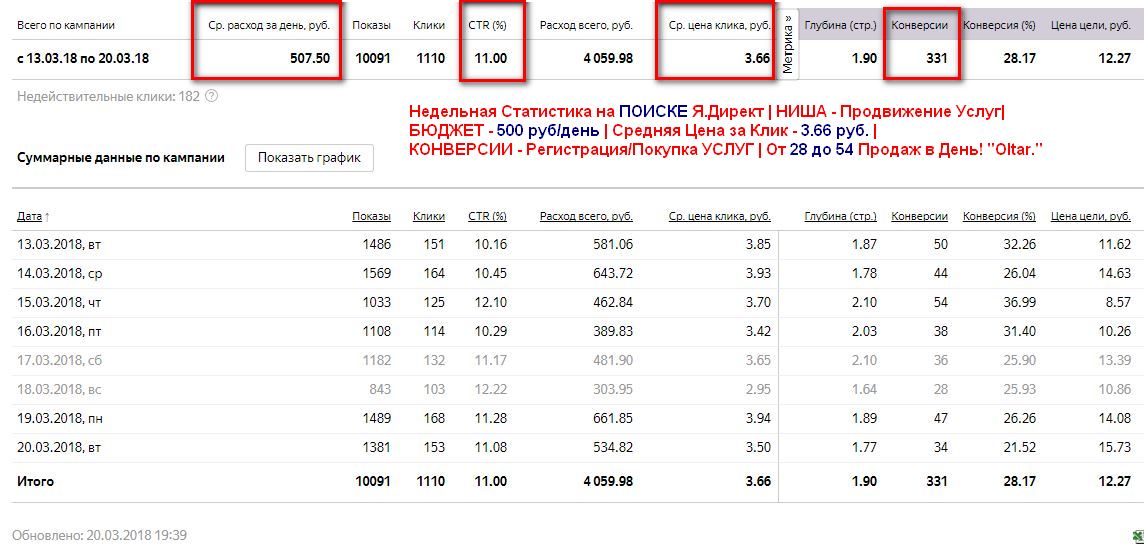
Task: Open the help icon beside Недействительные клики
Action: coord(212,96)
